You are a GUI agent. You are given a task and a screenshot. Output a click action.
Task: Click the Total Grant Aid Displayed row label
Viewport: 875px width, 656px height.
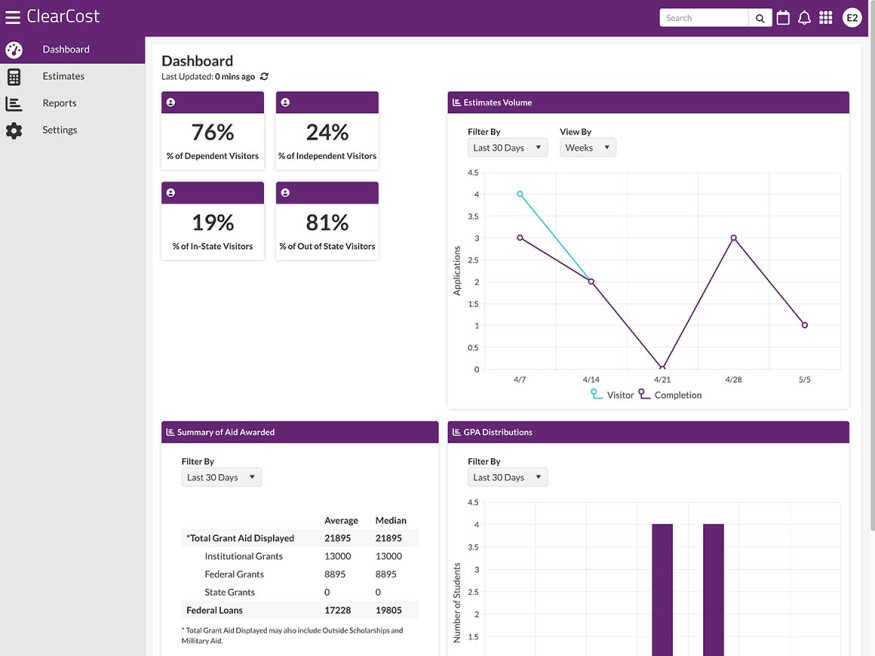coord(240,538)
